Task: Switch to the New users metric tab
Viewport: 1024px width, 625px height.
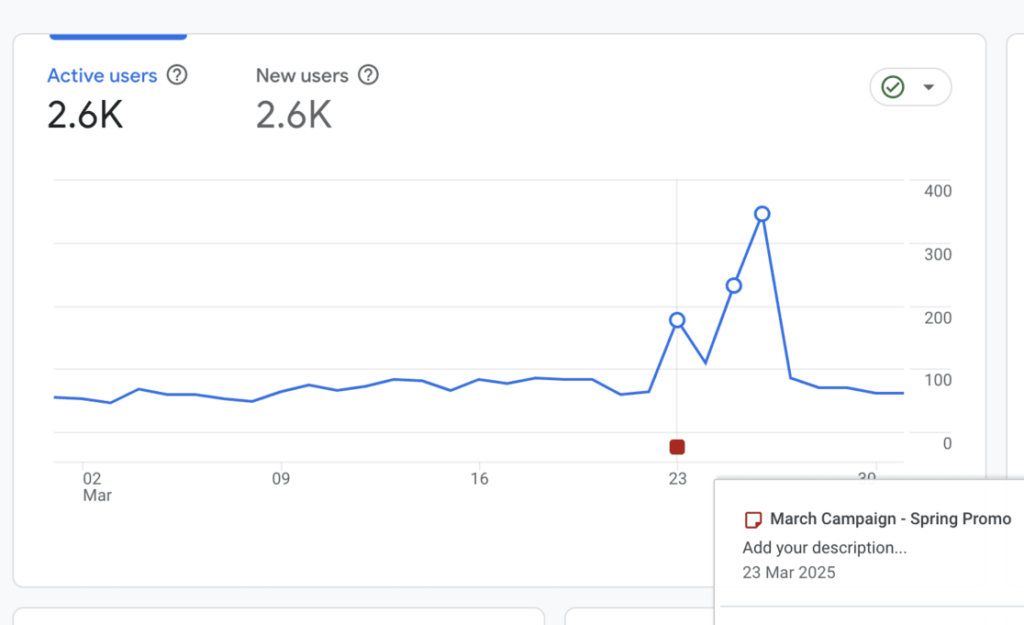Action: click(x=302, y=76)
